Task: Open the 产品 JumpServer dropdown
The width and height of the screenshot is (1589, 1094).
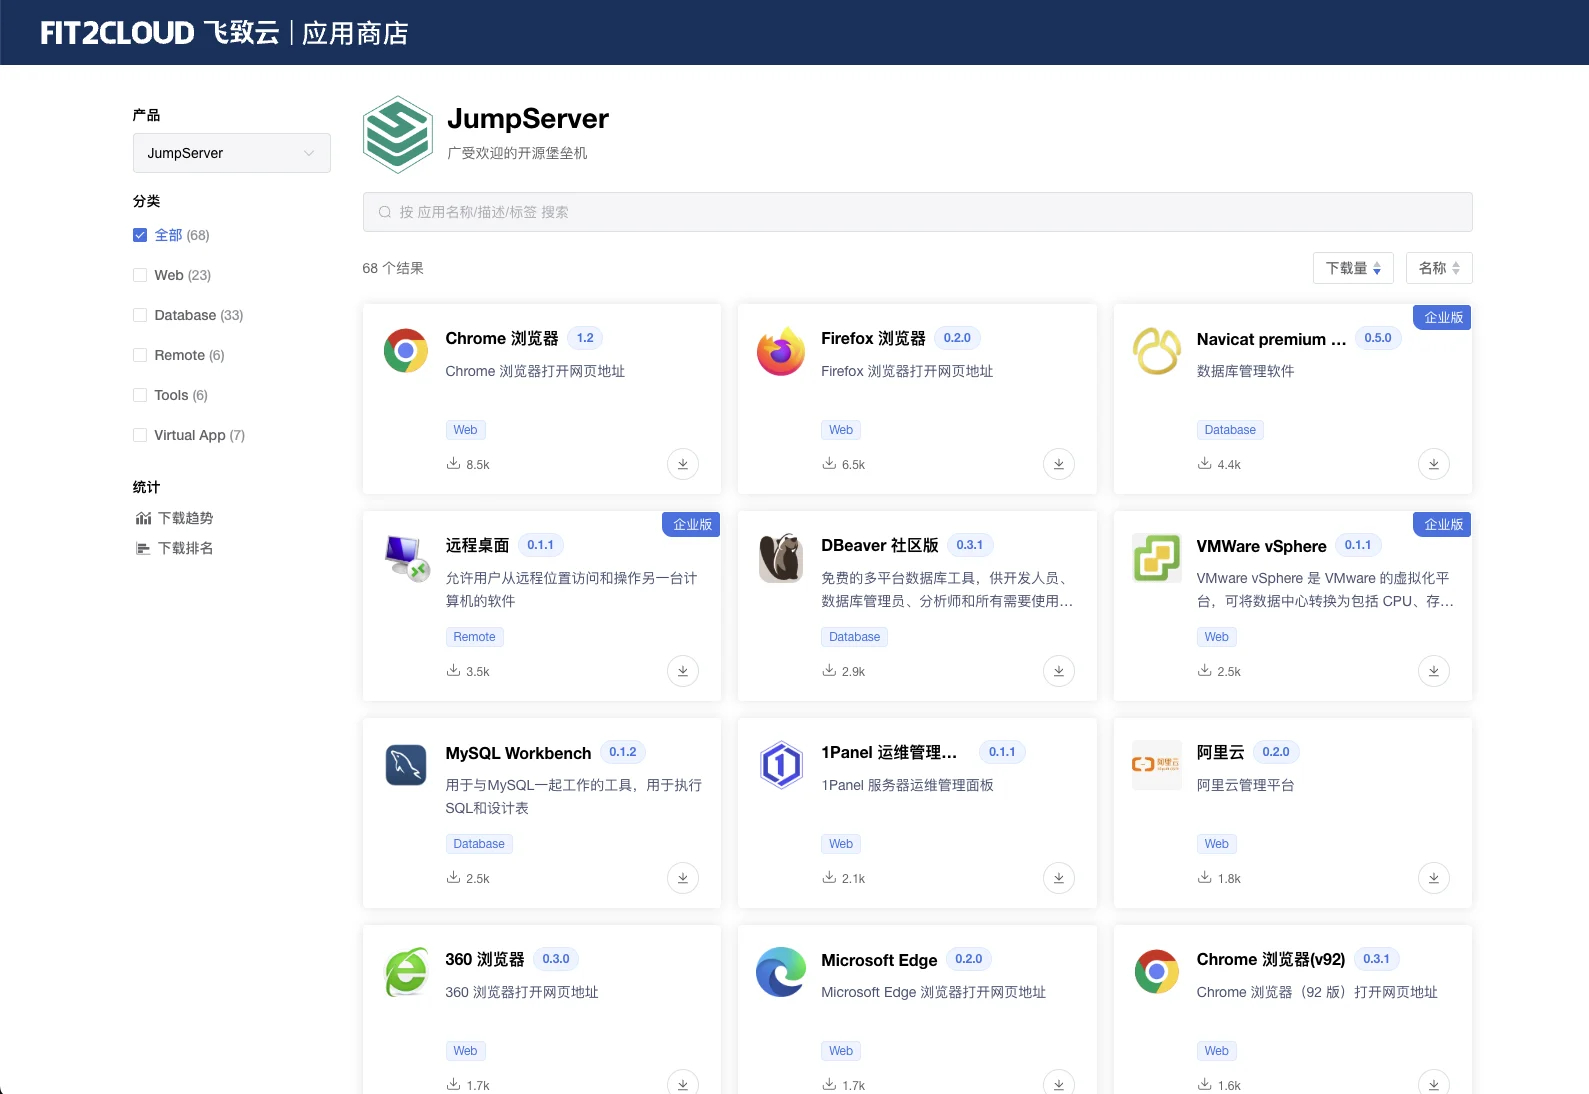Action: tap(232, 153)
